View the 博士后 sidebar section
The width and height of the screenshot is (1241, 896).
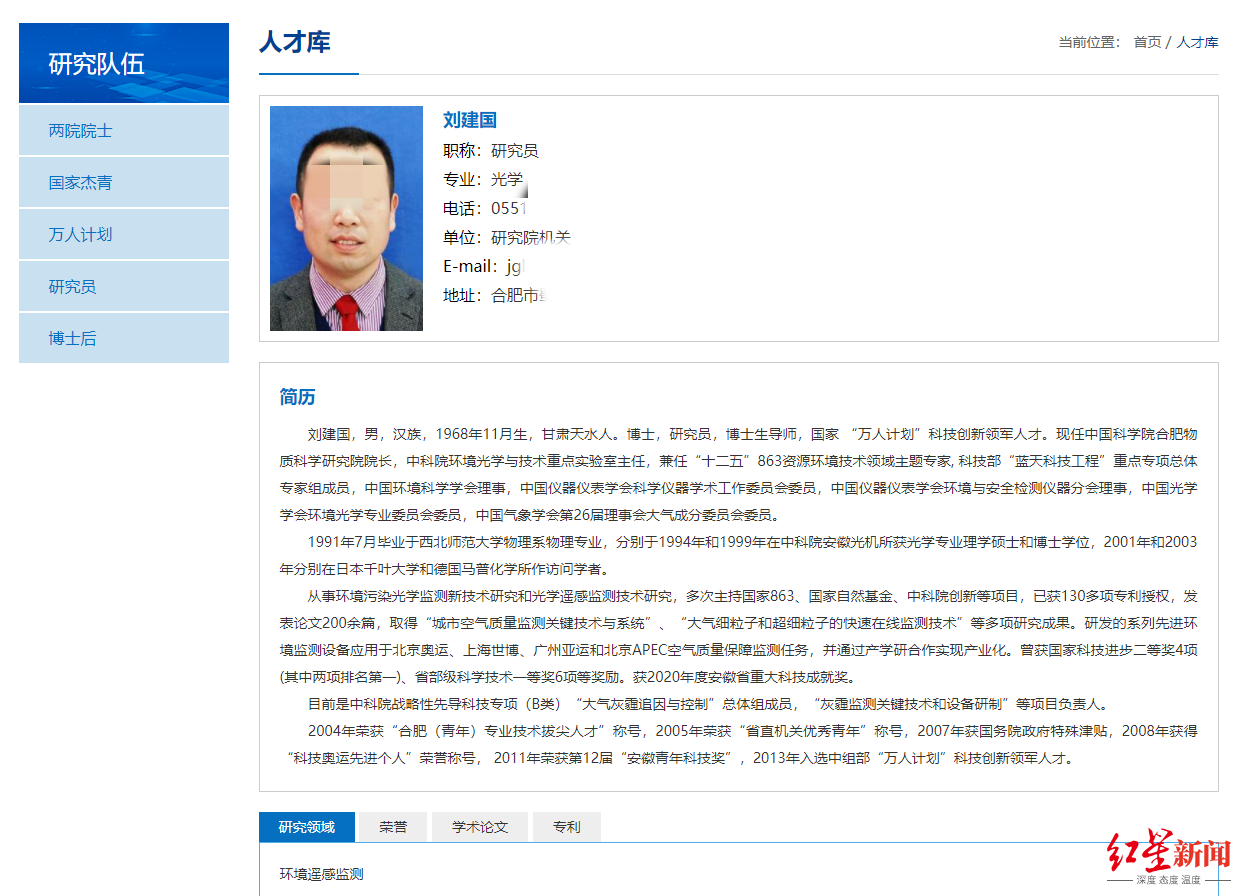(72, 338)
